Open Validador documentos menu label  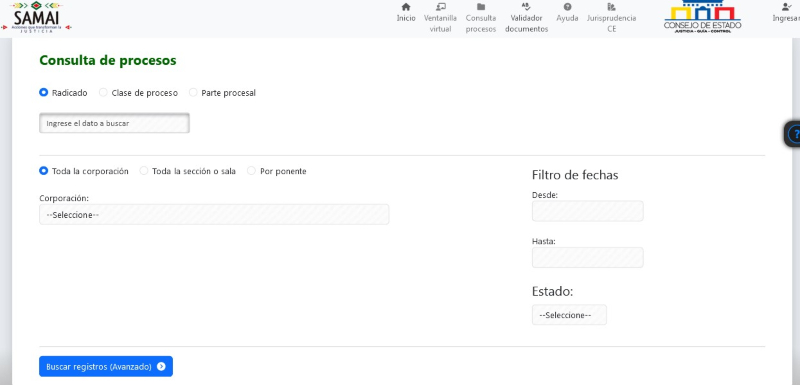coord(527,23)
